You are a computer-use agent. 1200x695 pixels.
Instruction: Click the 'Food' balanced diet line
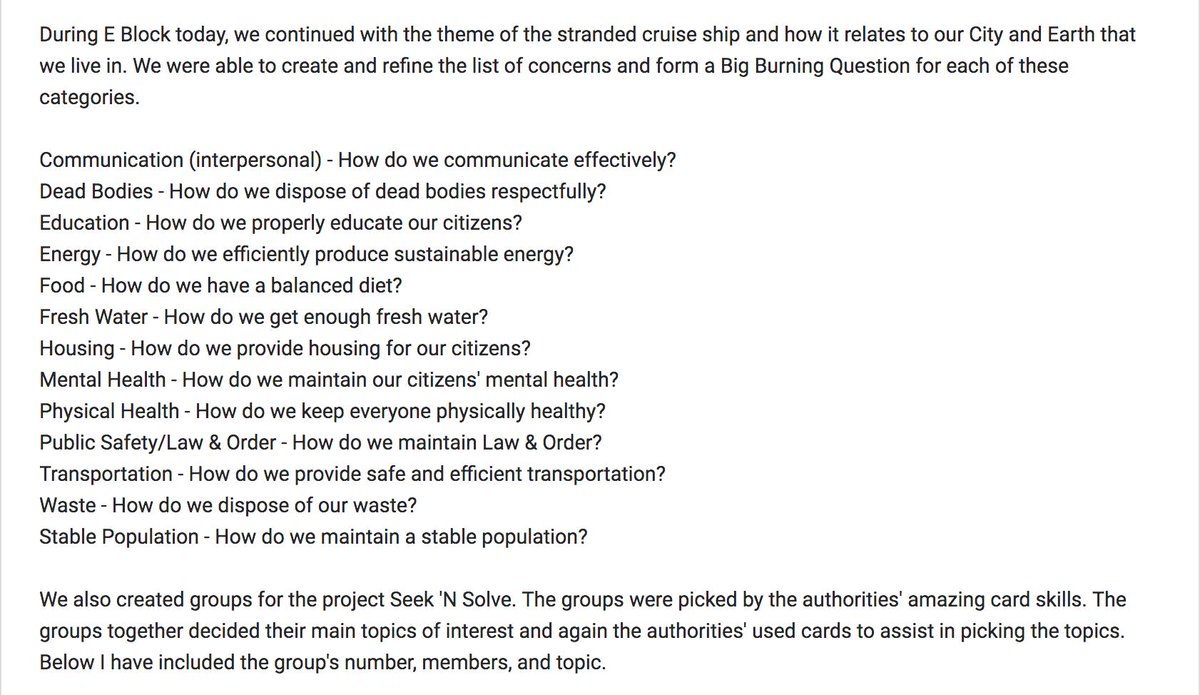click(x=221, y=285)
